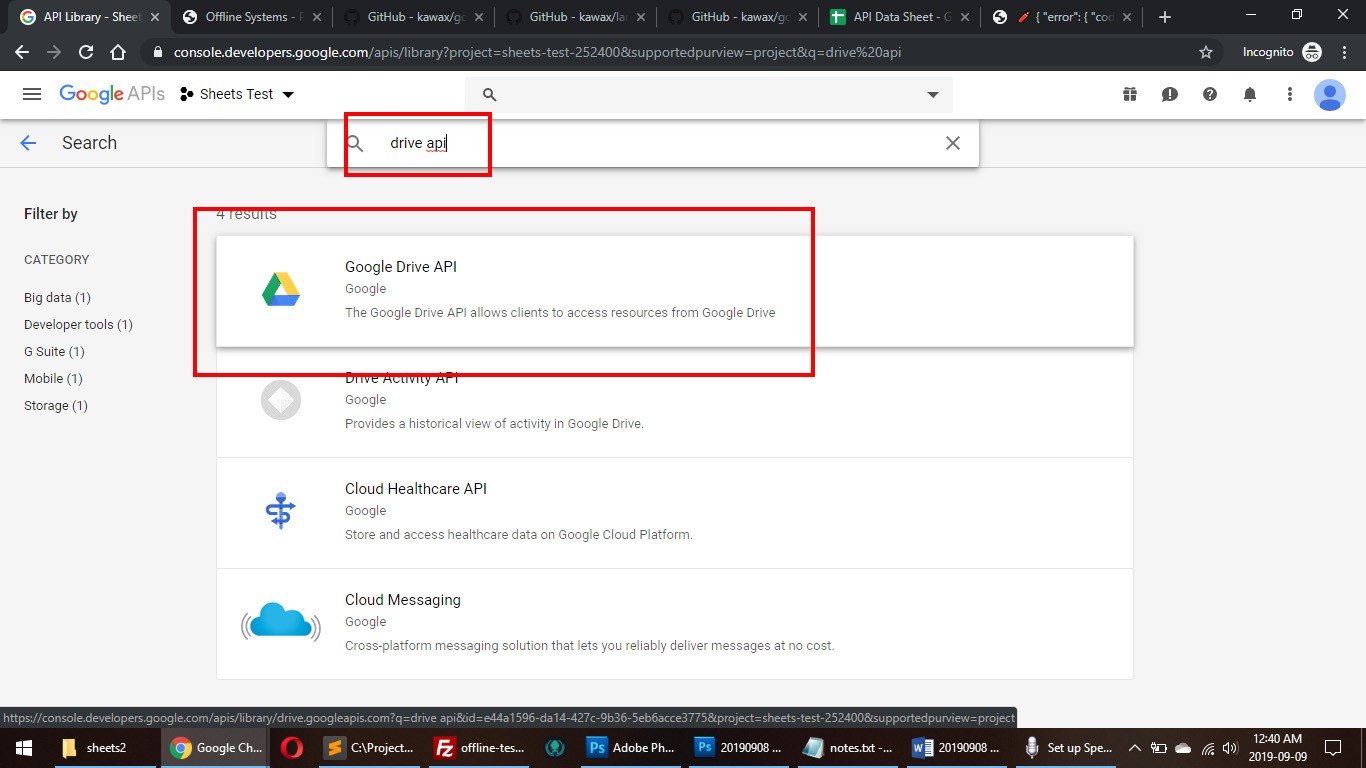
Task: Open the volume control
Action: pyautogui.click(x=1230, y=748)
